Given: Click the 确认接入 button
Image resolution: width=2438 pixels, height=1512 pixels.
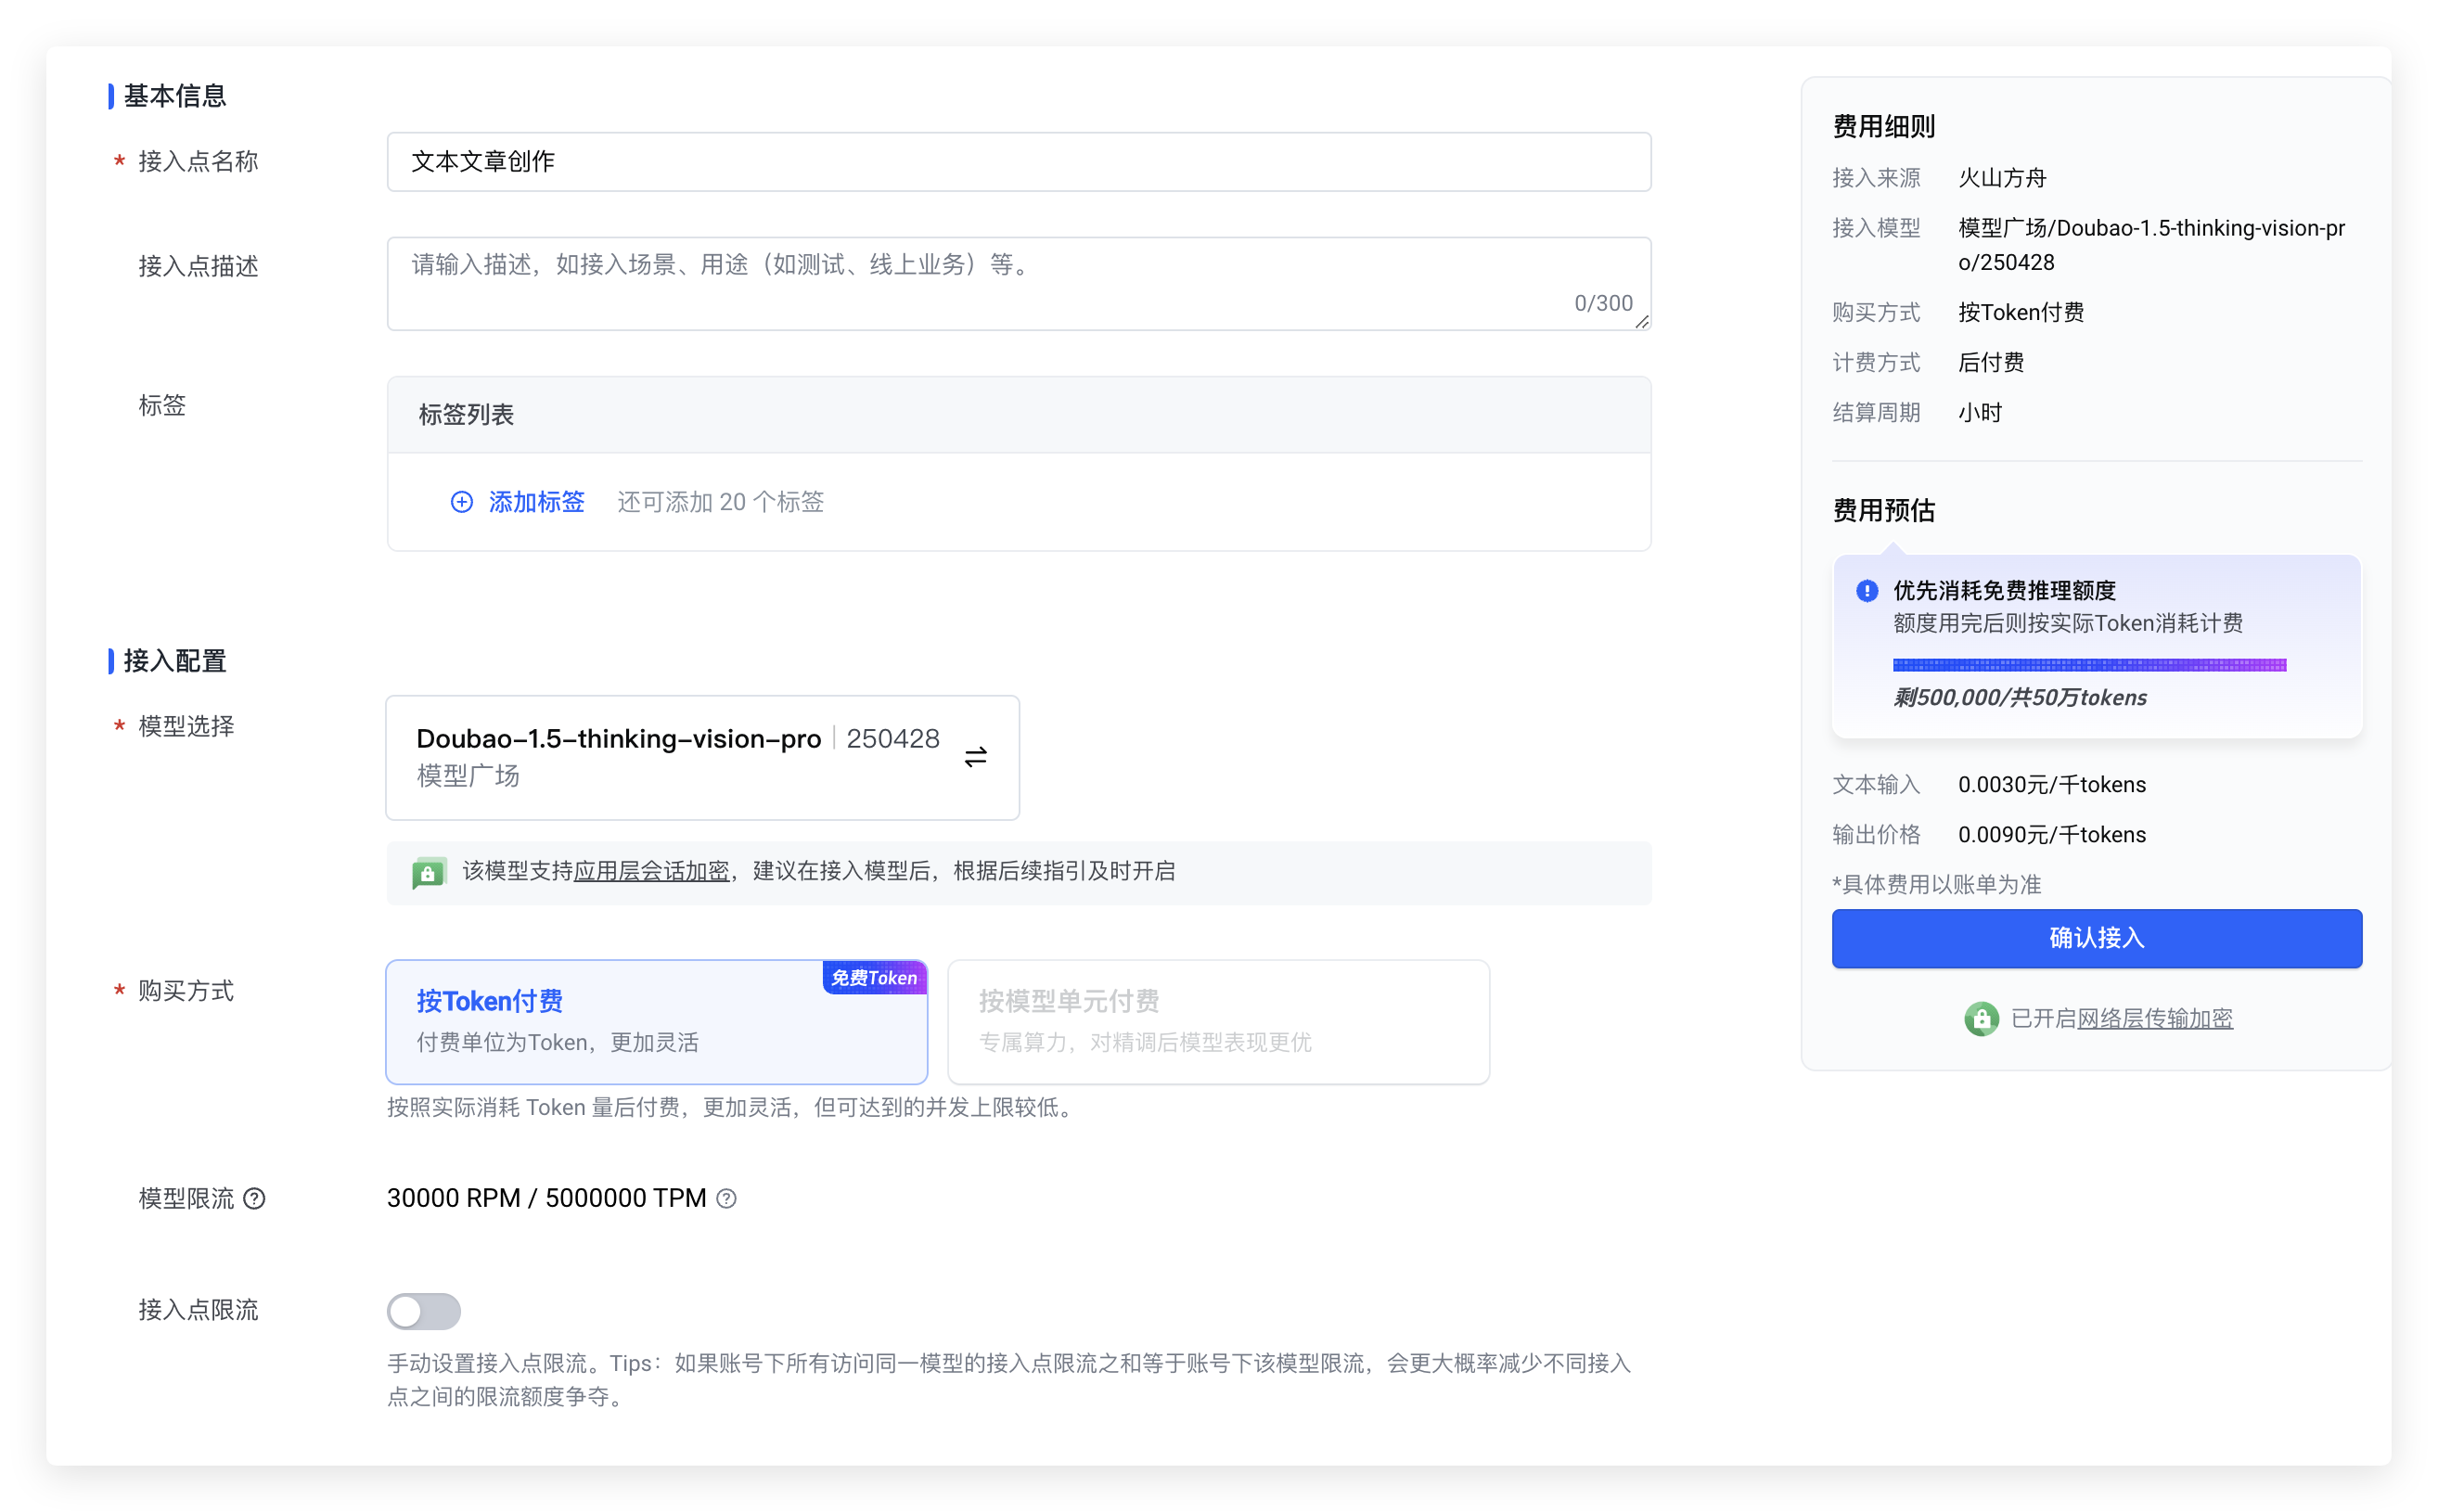Looking at the screenshot, I should coord(2096,937).
